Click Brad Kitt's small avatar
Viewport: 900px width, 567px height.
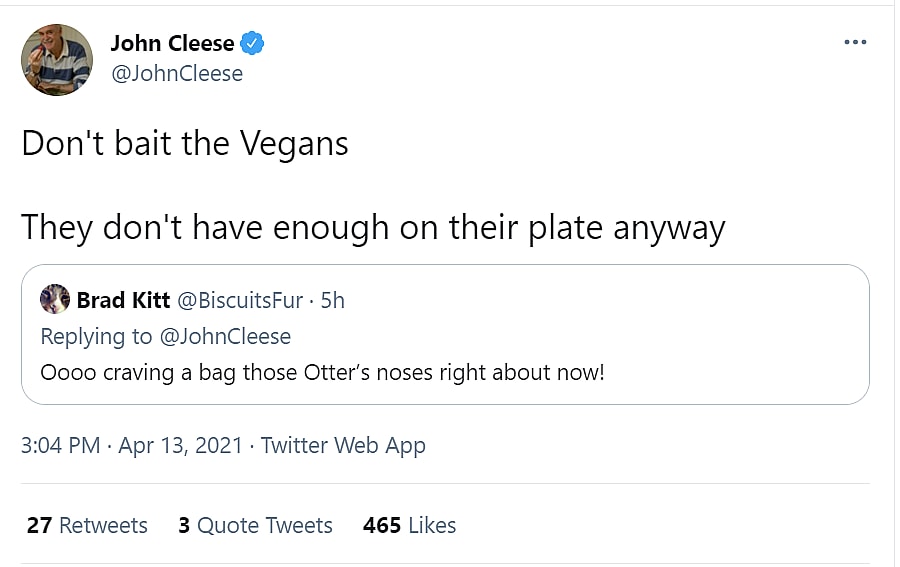(x=55, y=299)
